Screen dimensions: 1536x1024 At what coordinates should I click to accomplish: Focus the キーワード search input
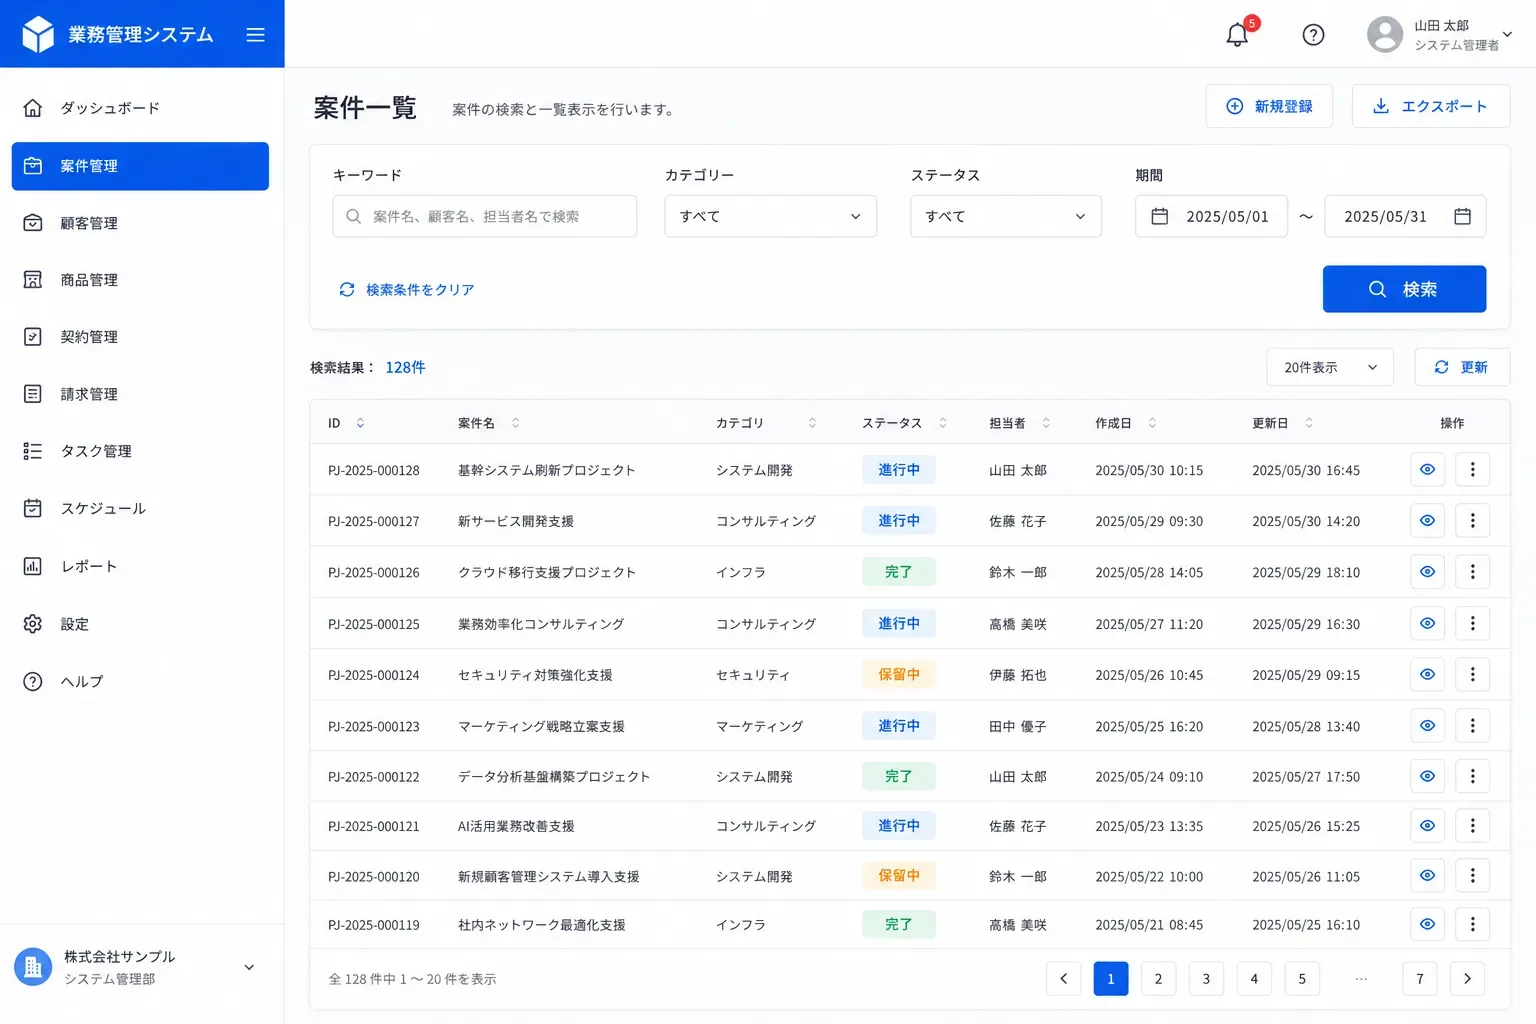[485, 216]
